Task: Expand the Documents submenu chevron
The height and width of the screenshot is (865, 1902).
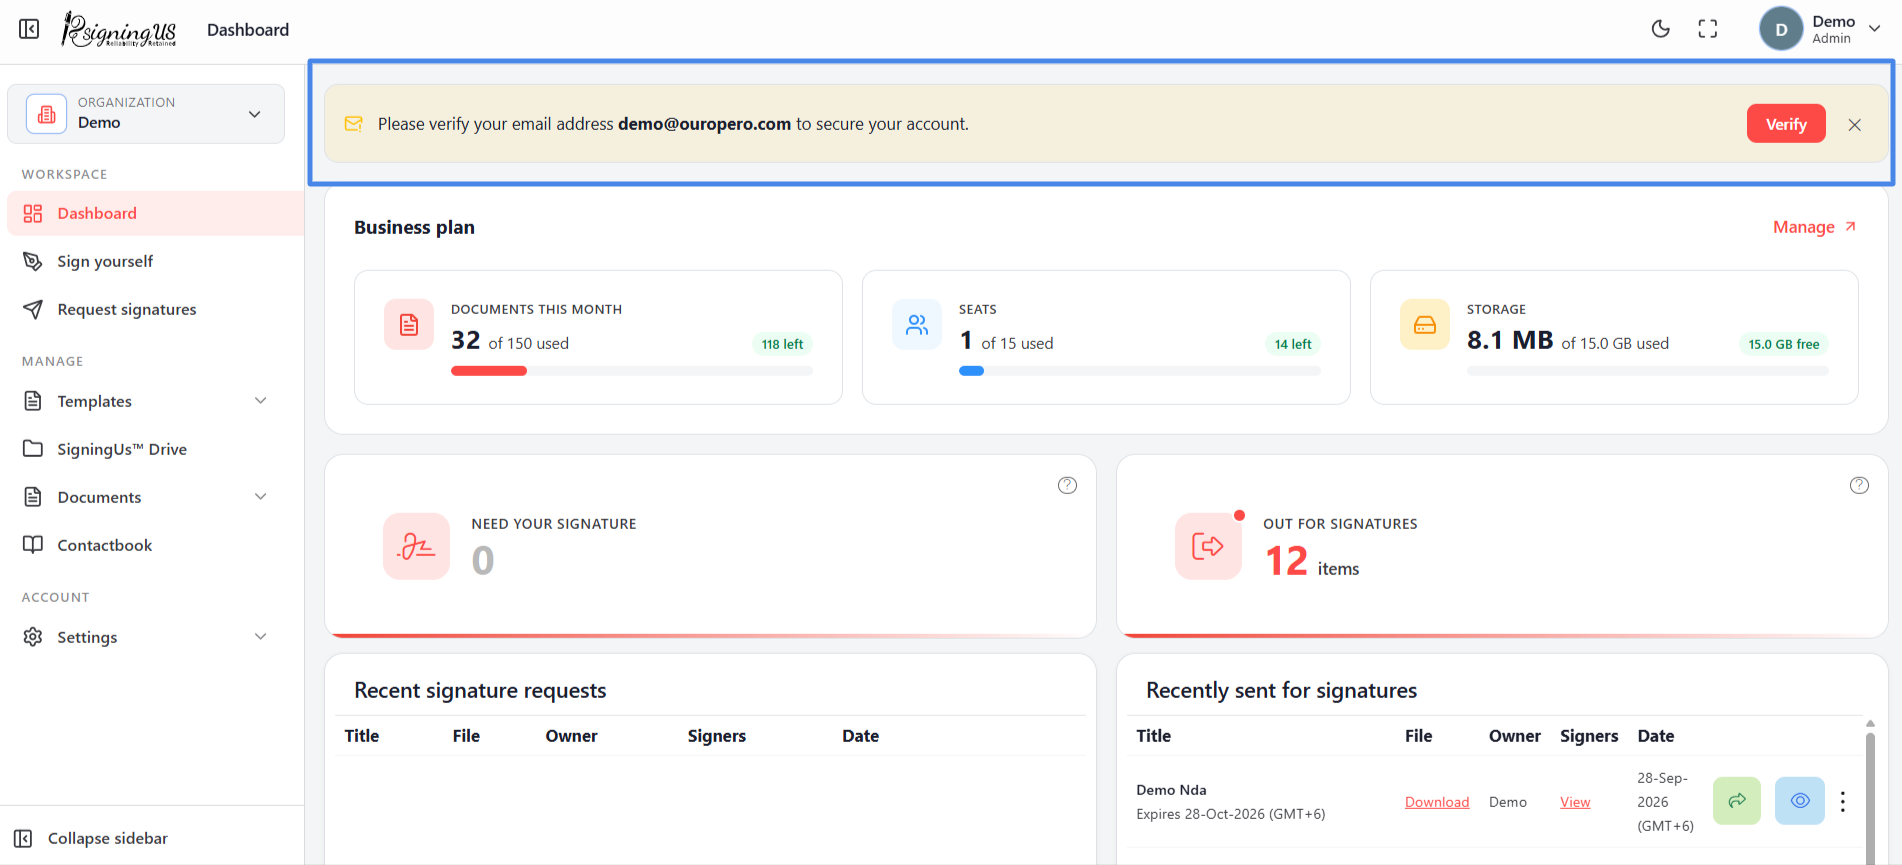Action: (261, 497)
